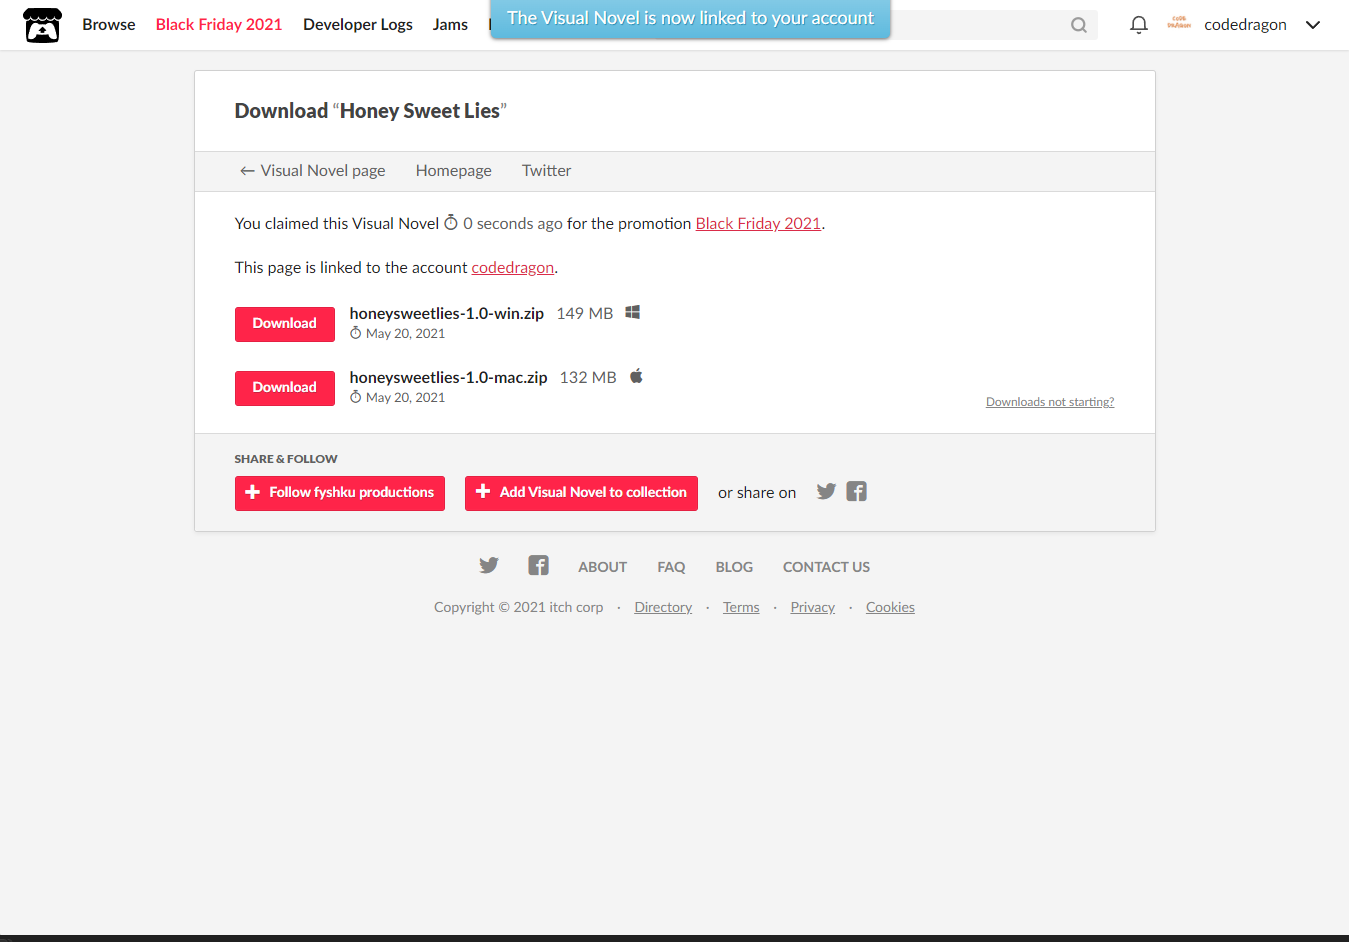1349x942 pixels.
Task: Open the Cookies footer link
Action: (x=890, y=607)
